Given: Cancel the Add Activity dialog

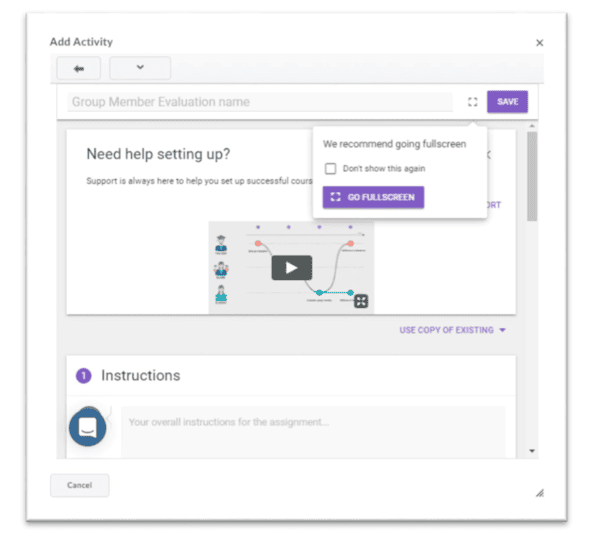Looking at the screenshot, I should point(79,485).
